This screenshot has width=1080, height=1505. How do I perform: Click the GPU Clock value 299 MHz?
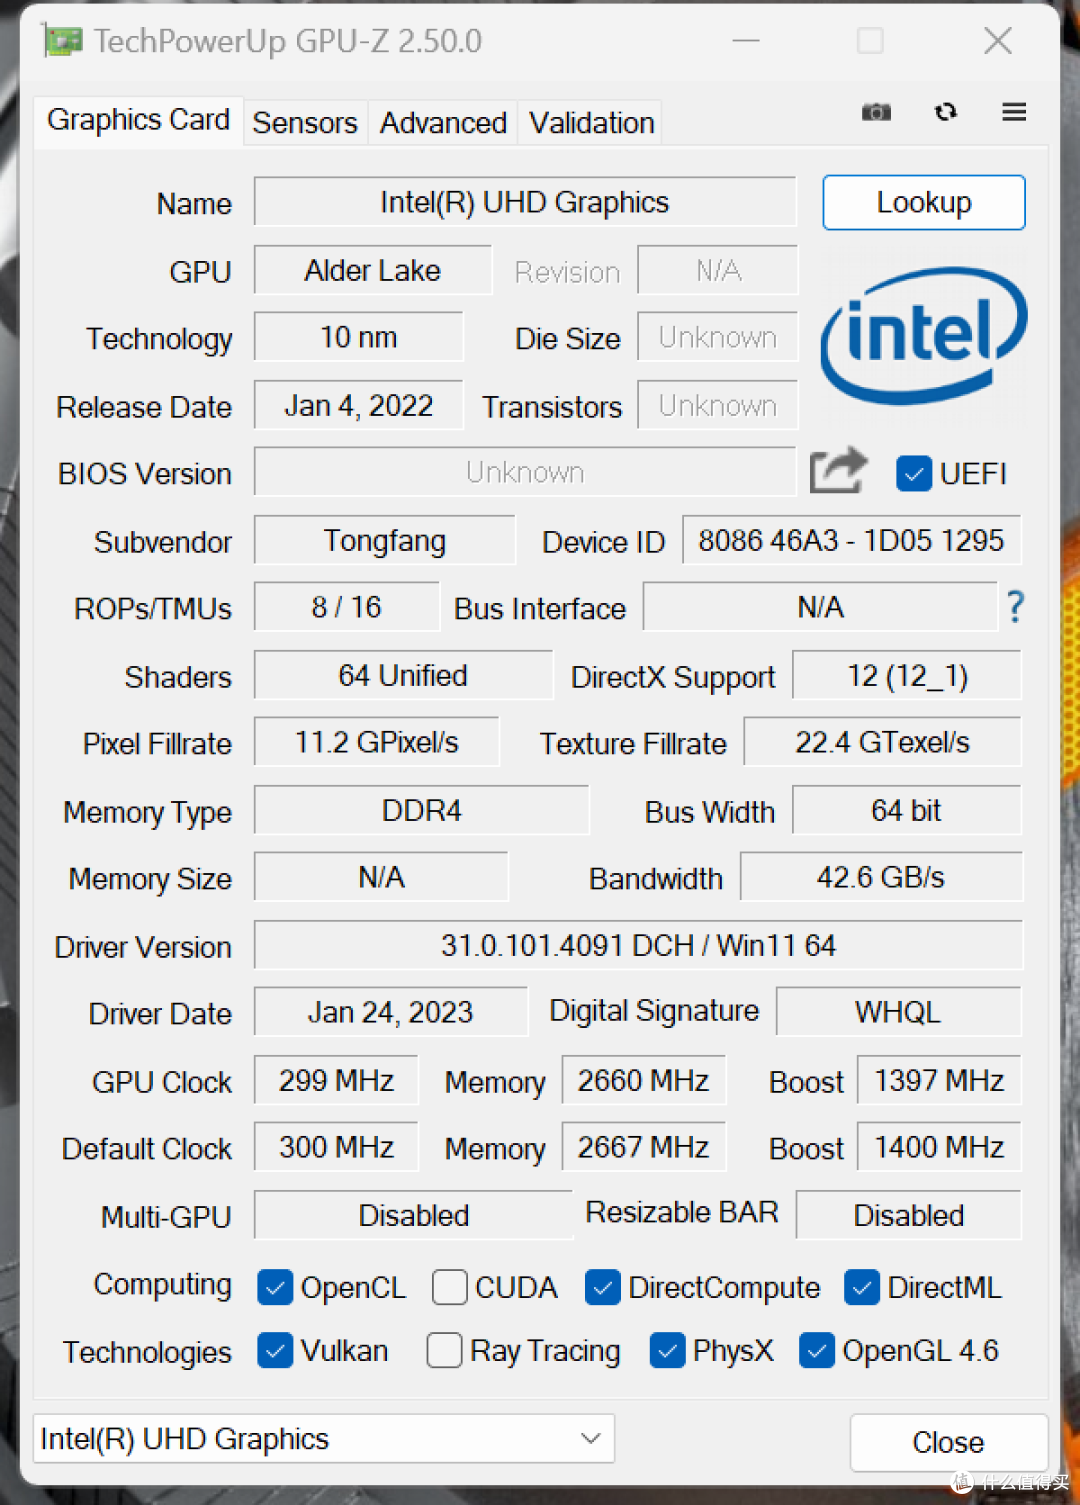click(x=336, y=1080)
